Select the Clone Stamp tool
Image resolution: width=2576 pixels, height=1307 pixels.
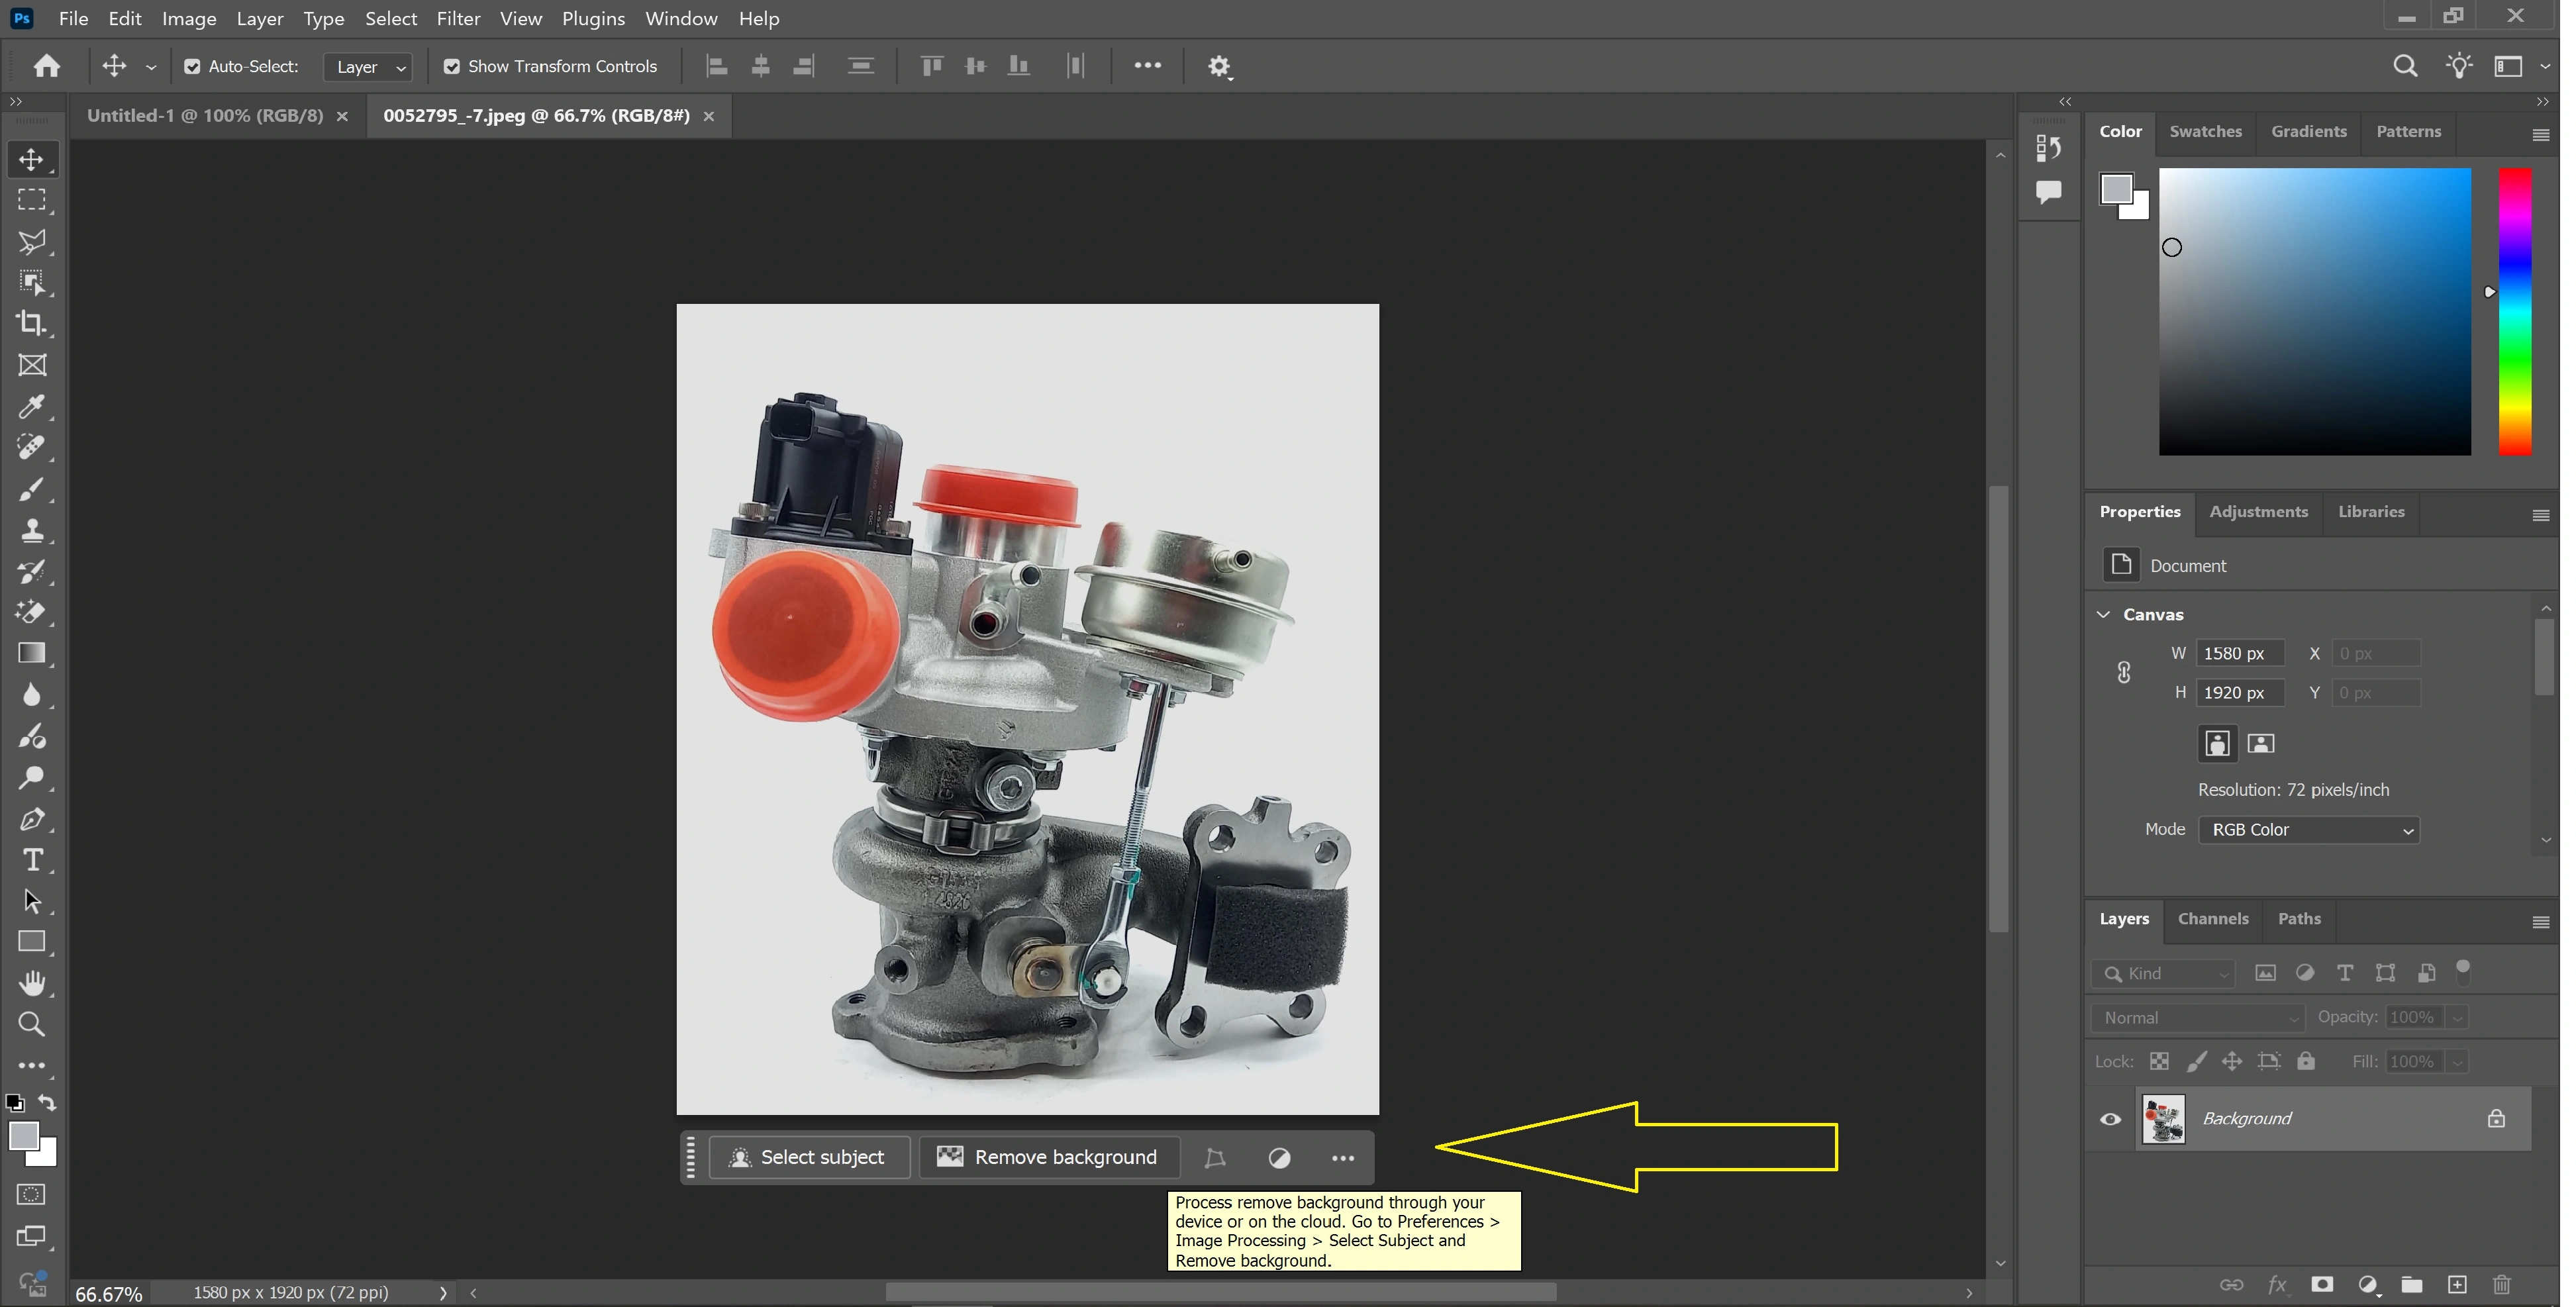pos(32,530)
